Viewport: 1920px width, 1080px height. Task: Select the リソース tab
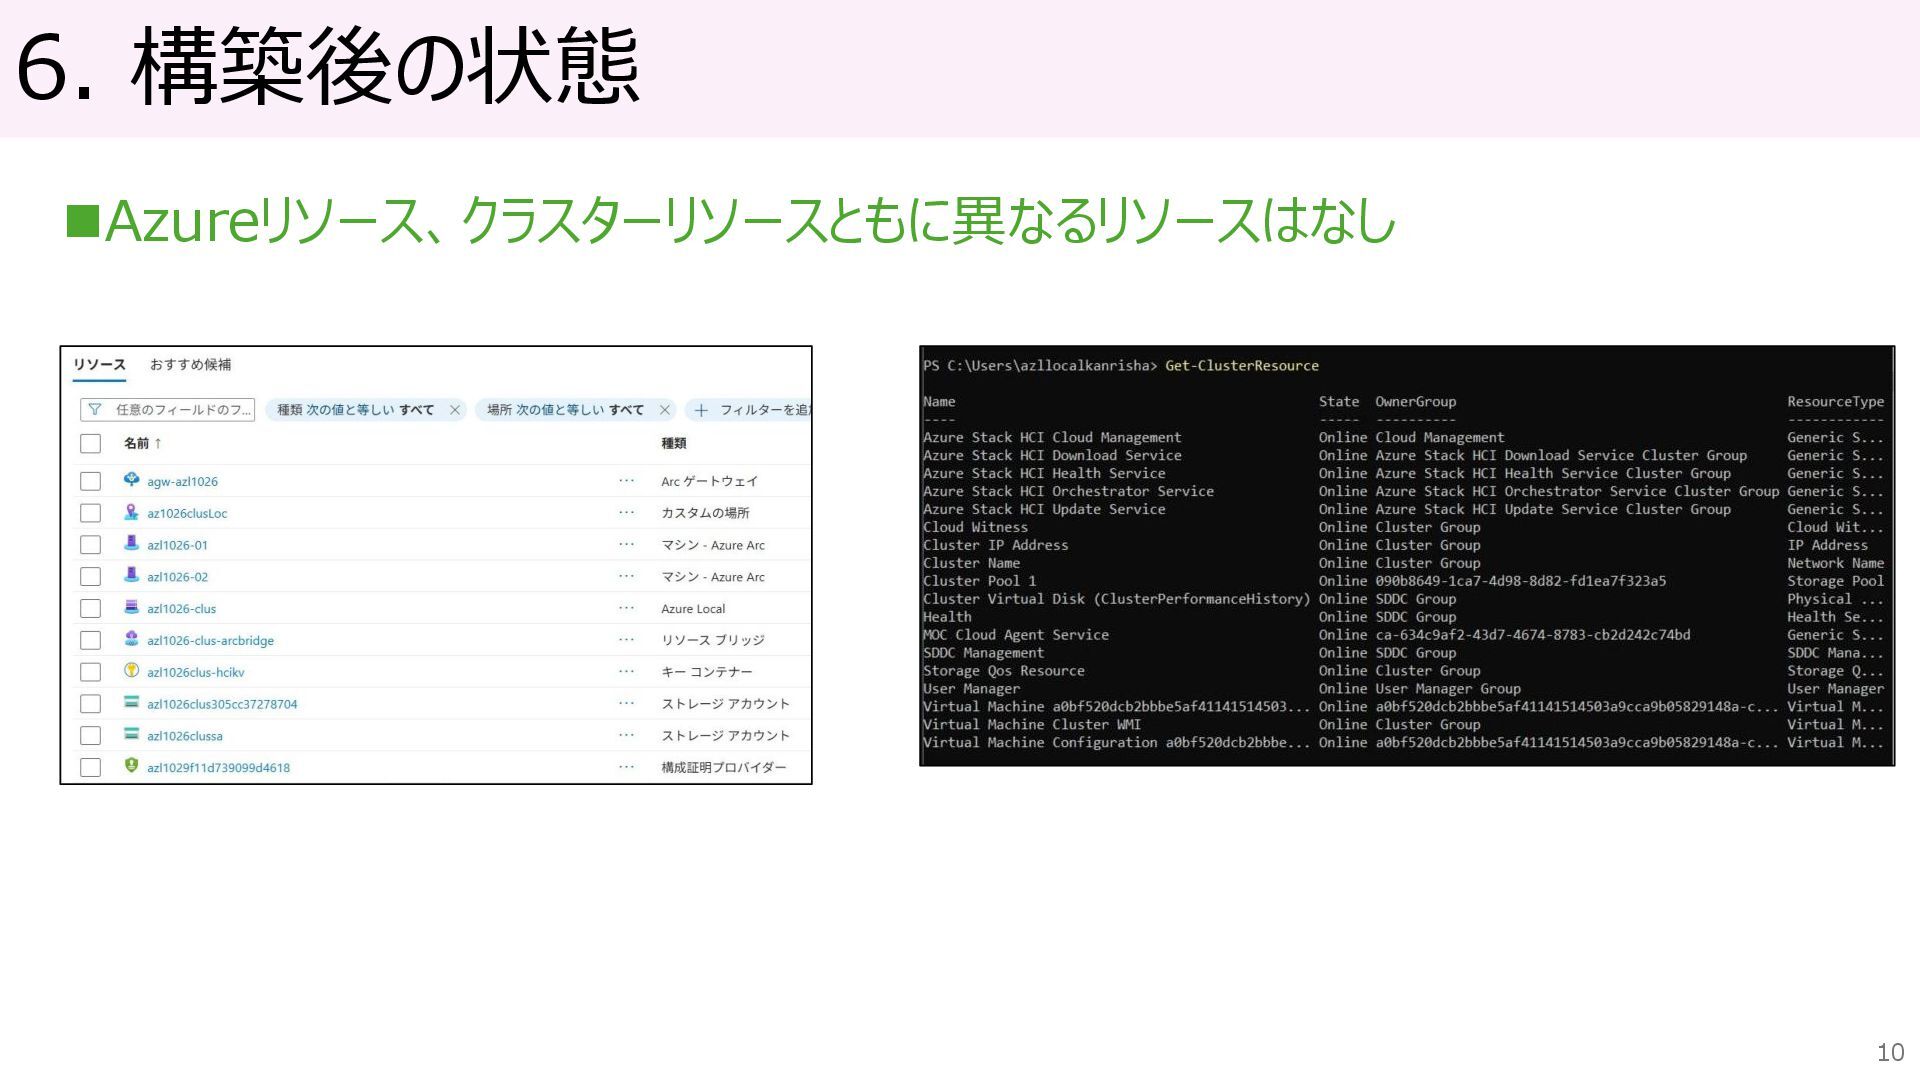coord(99,365)
